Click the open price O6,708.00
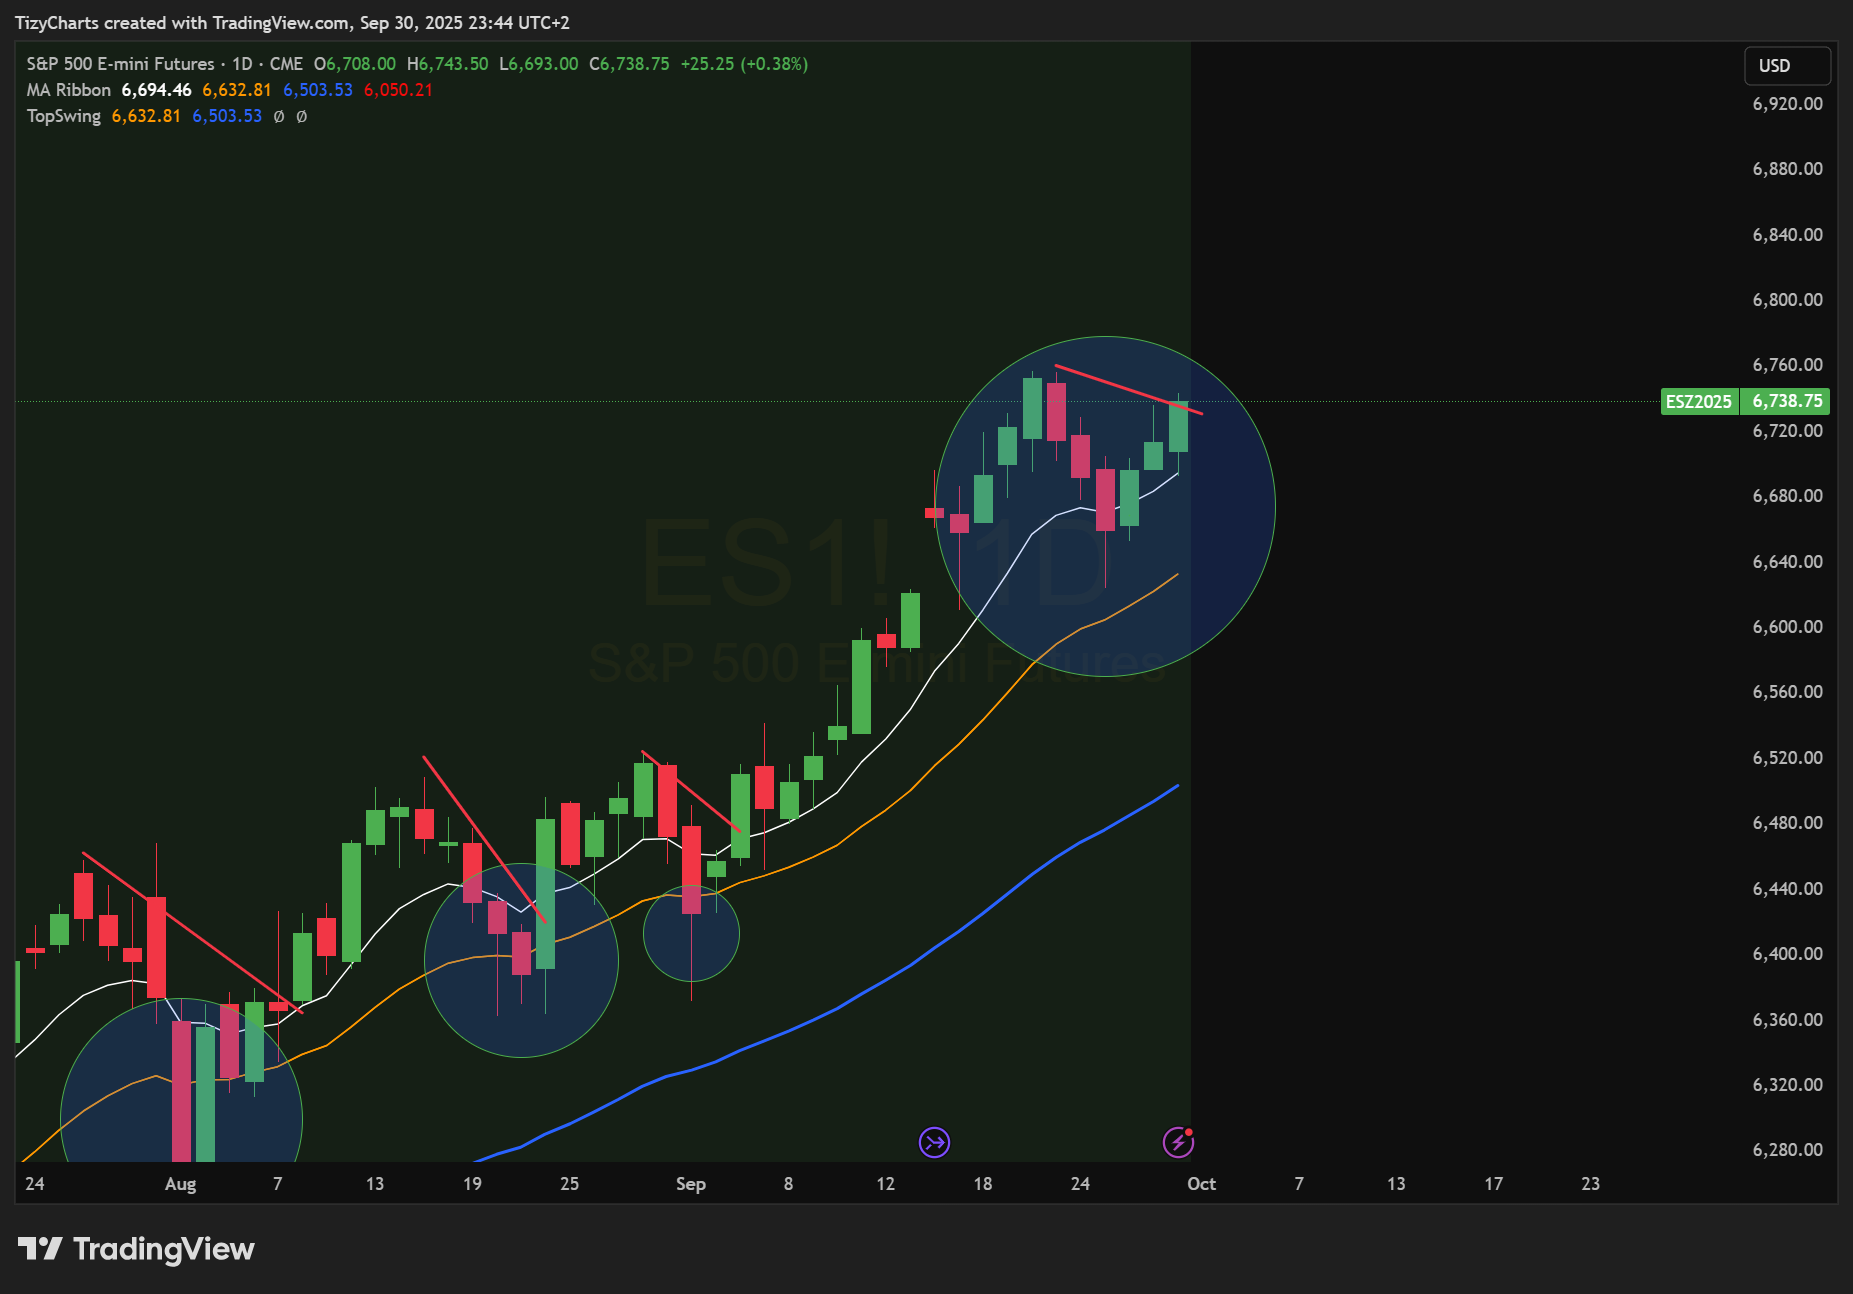 [355, 64]
